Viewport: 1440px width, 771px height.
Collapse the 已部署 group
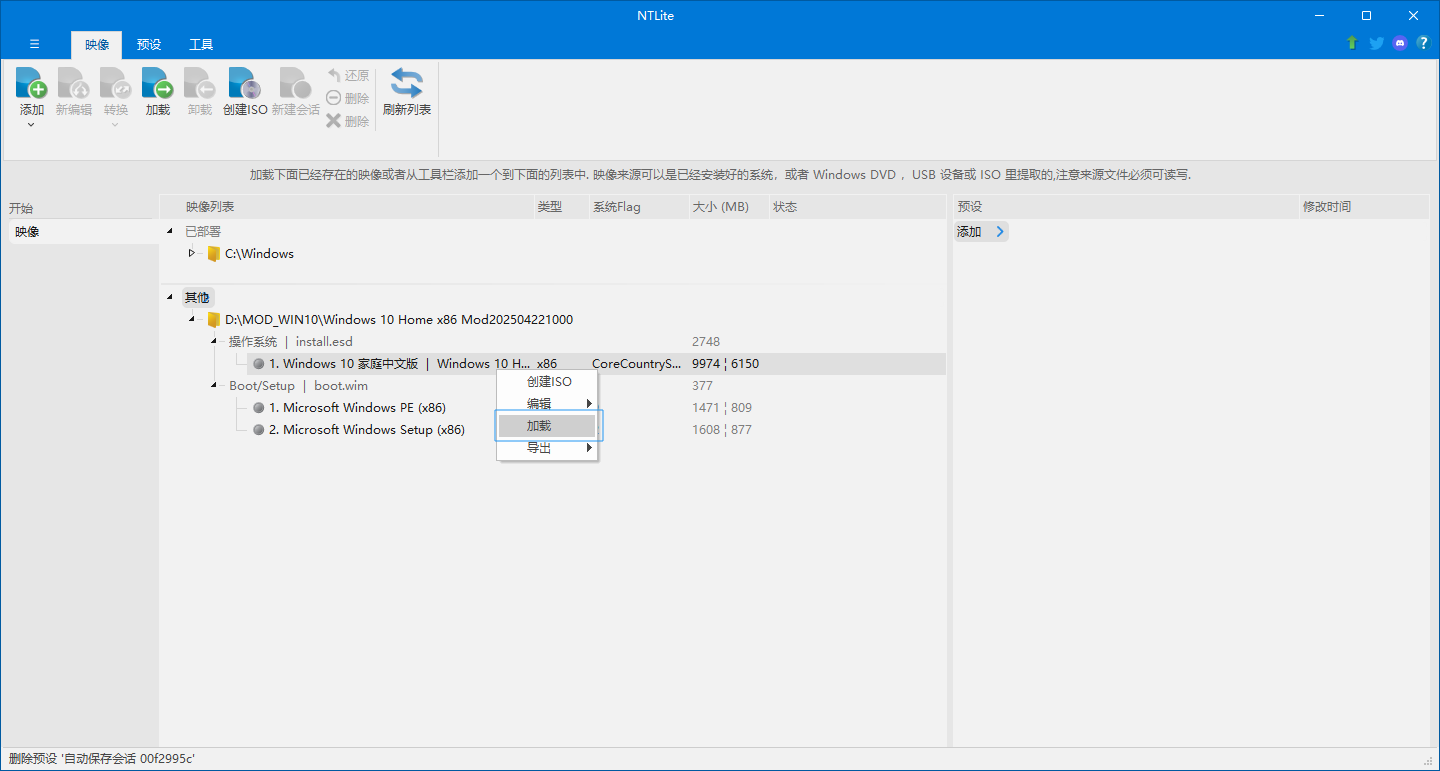(x=169, y=232)
